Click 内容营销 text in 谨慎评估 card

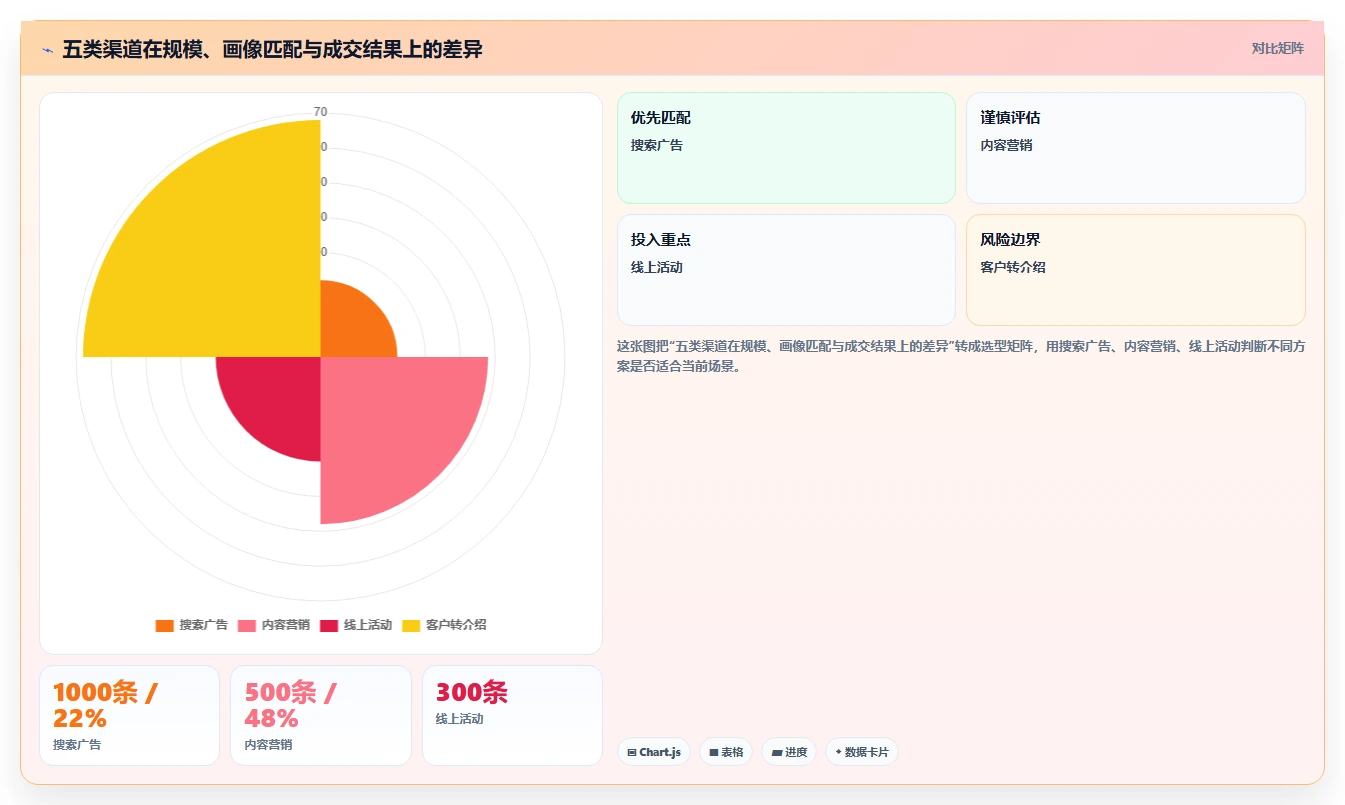[1006, 145]
